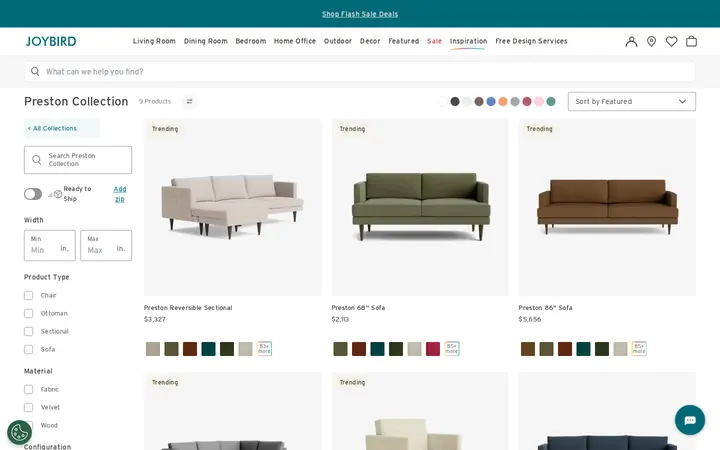Image resolution: width=720 pixels, height=450 pixels.
Task: Click the main search field
Action: tap(360, 71)
